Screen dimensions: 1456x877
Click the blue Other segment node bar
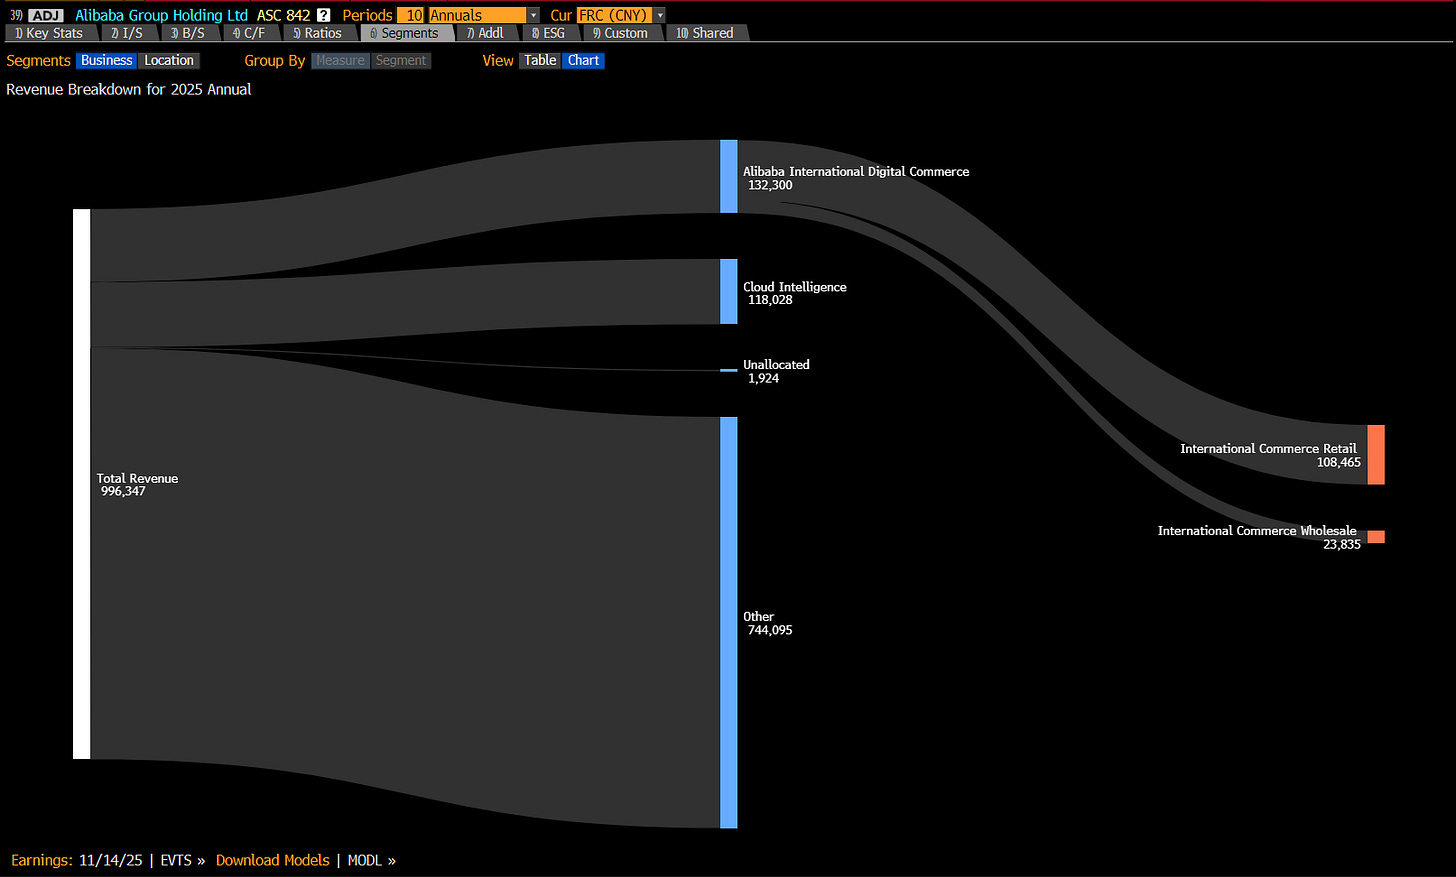(x=728, y=622)
